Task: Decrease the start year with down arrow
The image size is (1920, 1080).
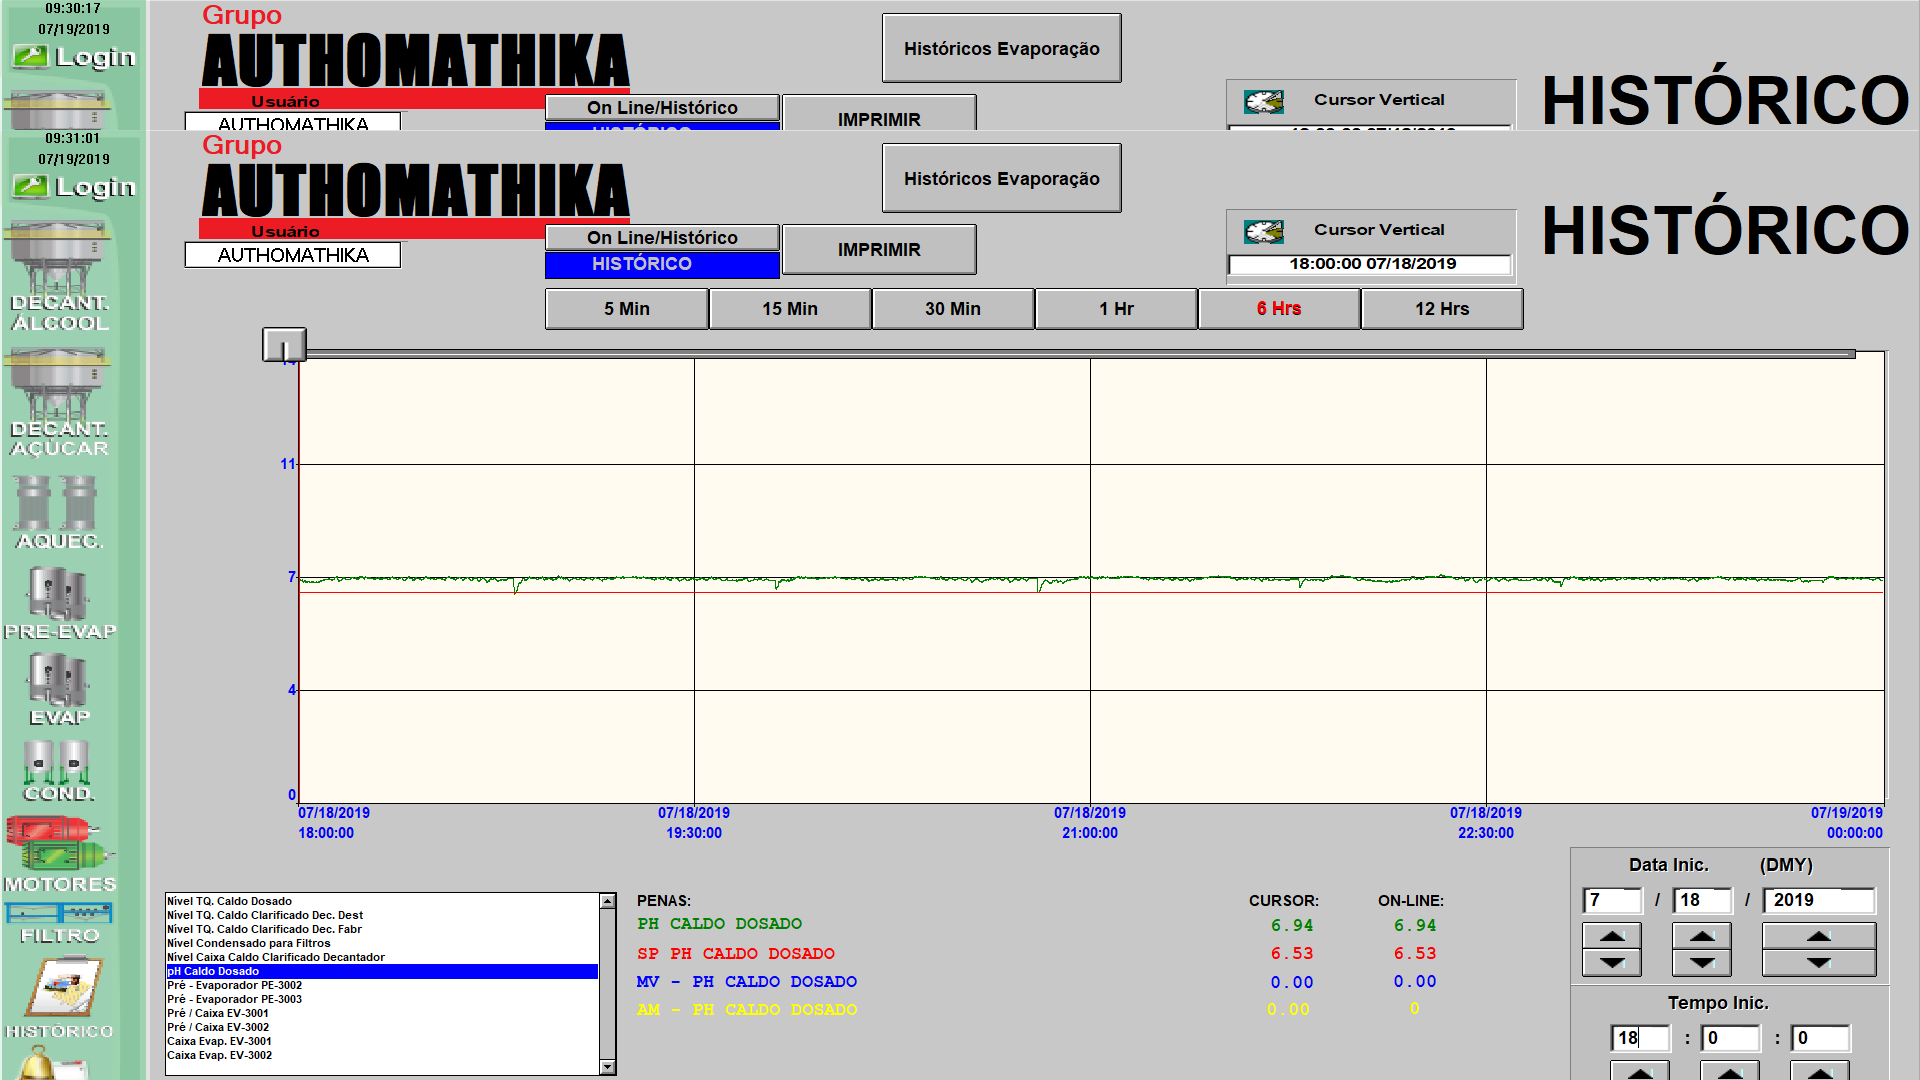Action: point(1819,963)
